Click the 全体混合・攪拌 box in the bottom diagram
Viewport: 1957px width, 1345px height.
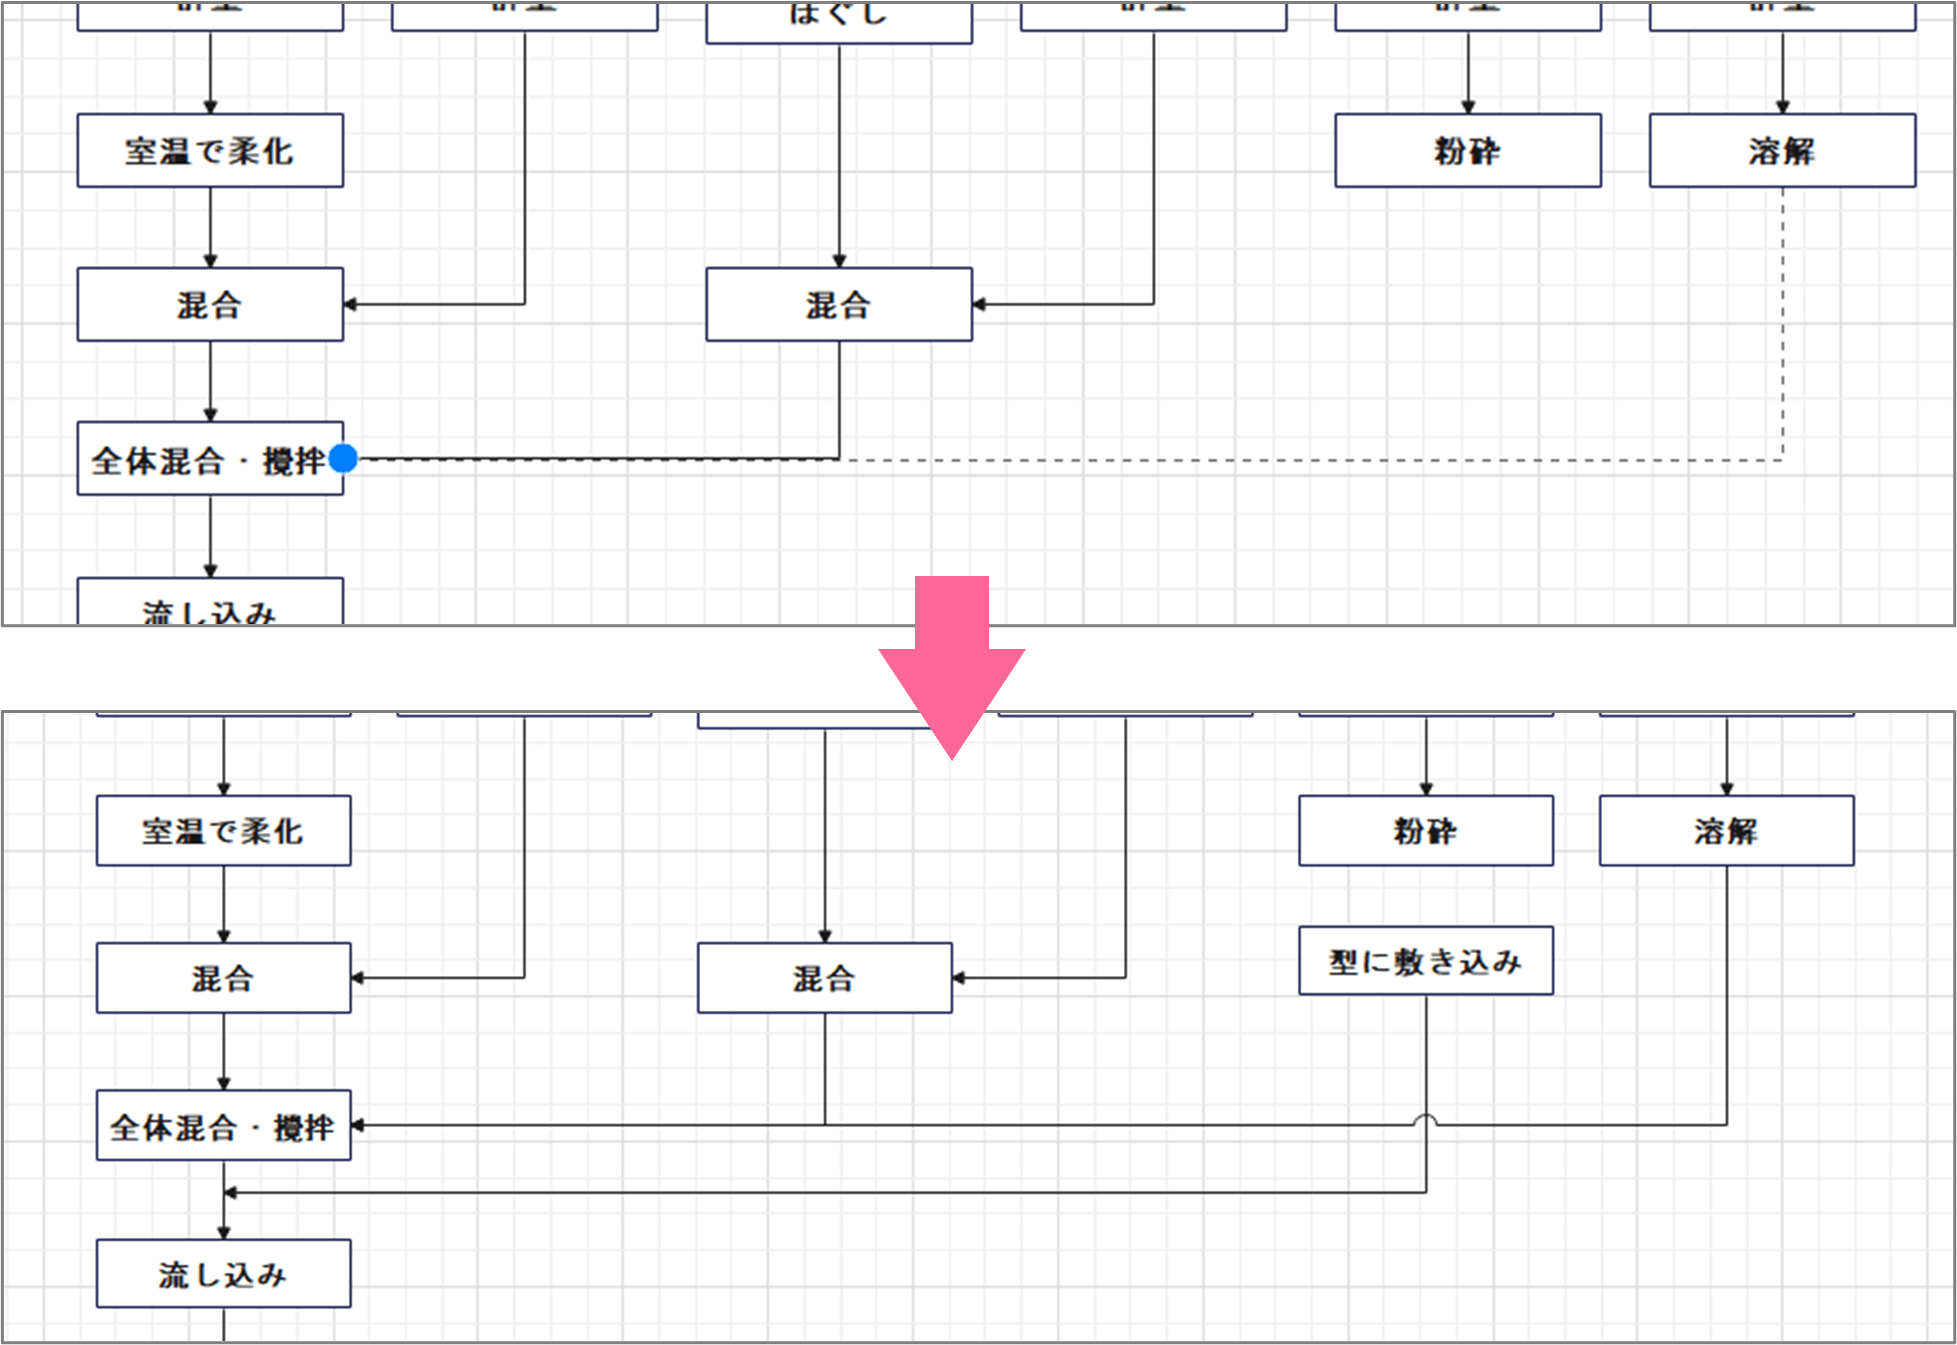coord(224,1126)
